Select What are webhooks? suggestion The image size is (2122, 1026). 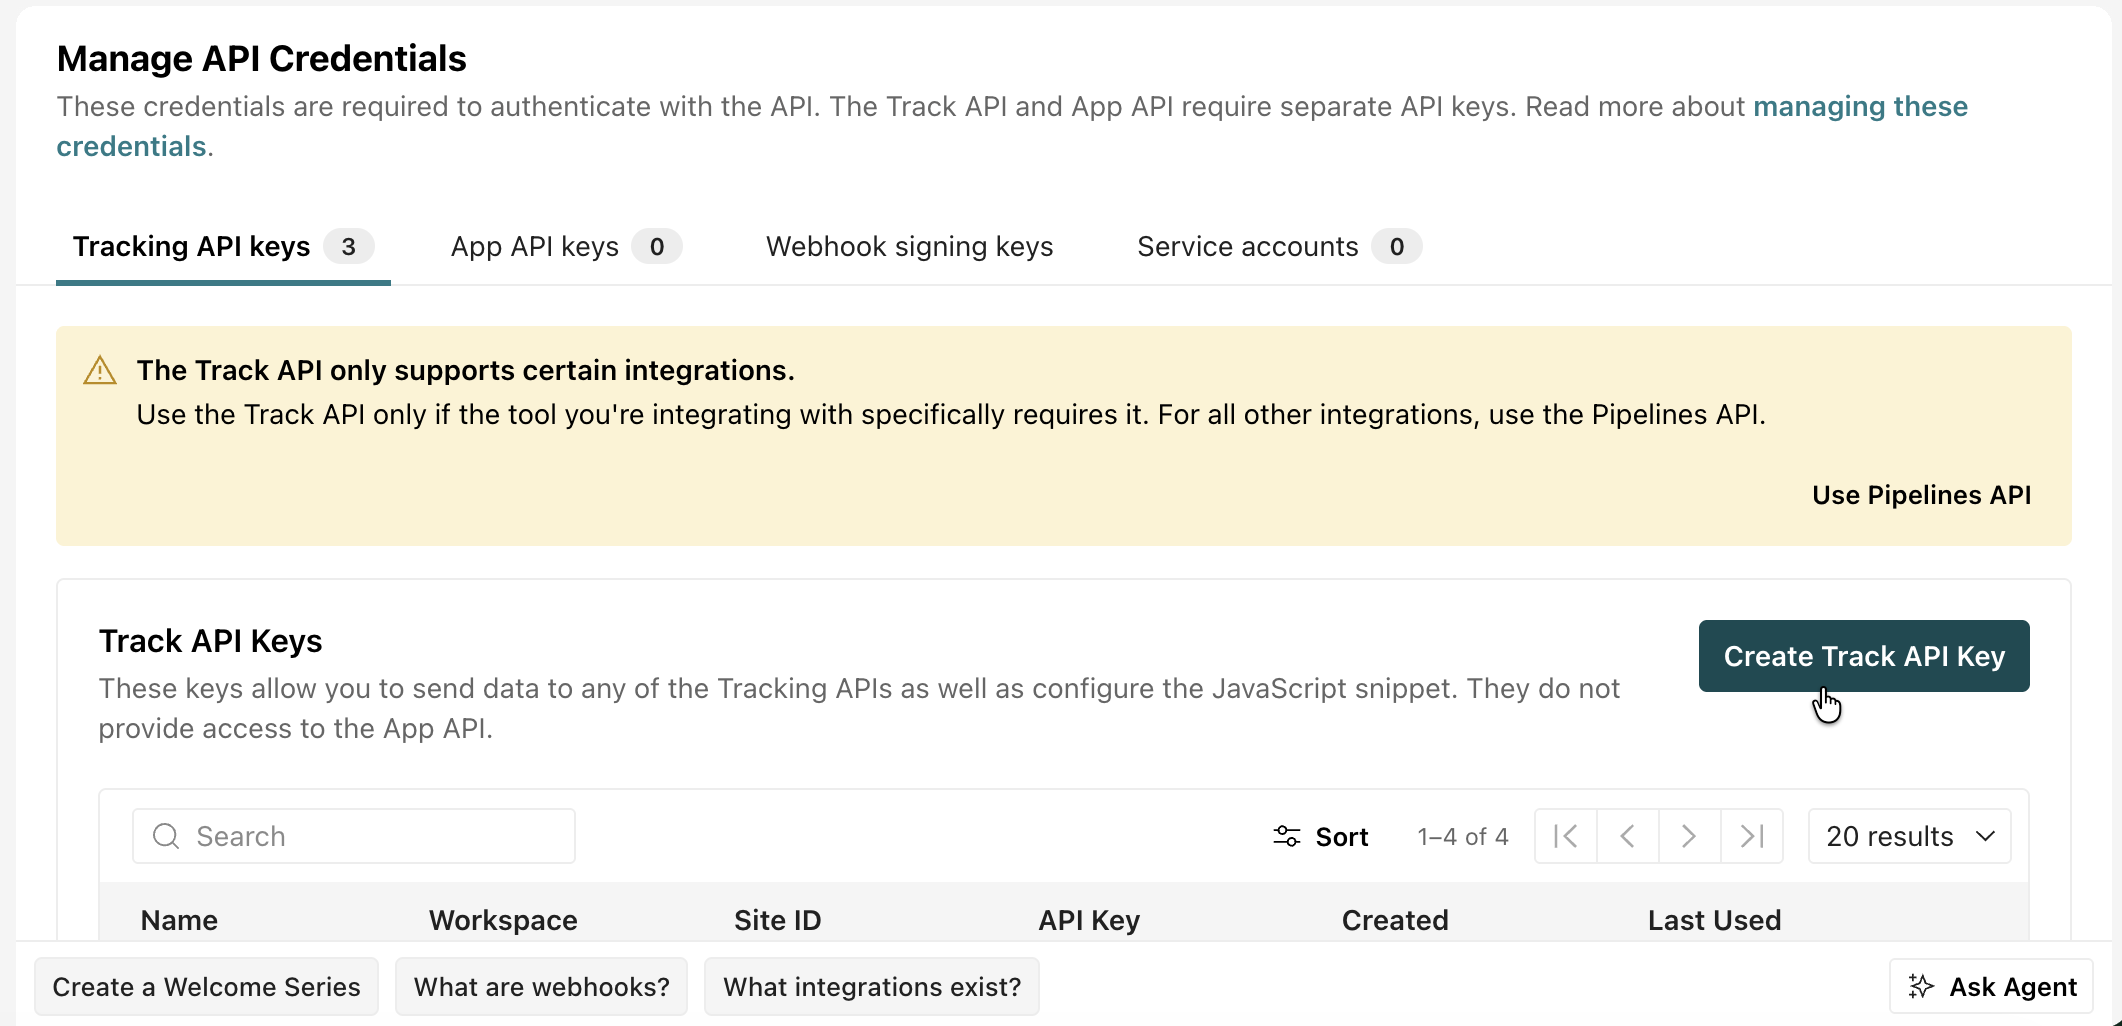click(541, 987)
